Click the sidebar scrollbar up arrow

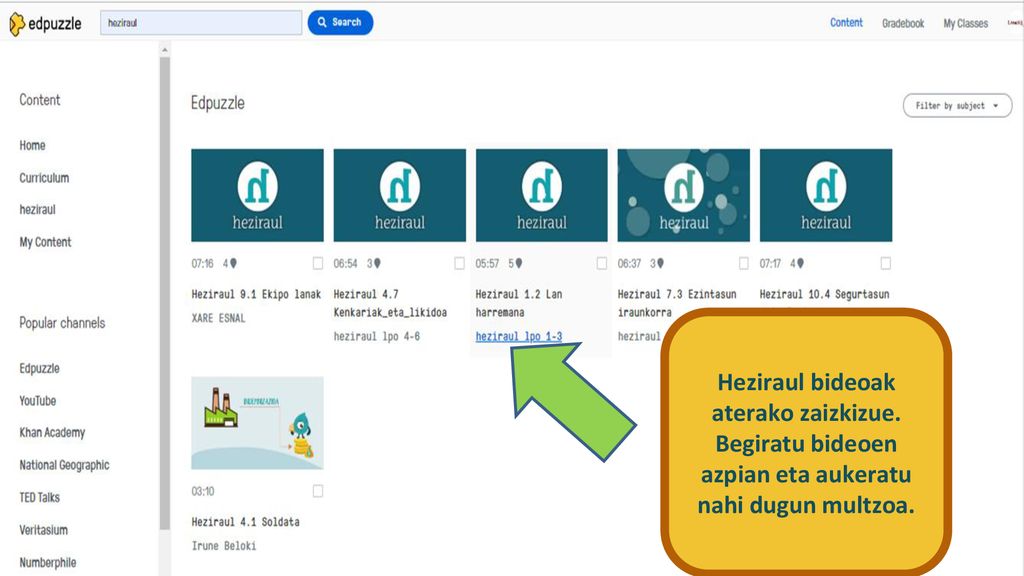(x=165, y=50)
